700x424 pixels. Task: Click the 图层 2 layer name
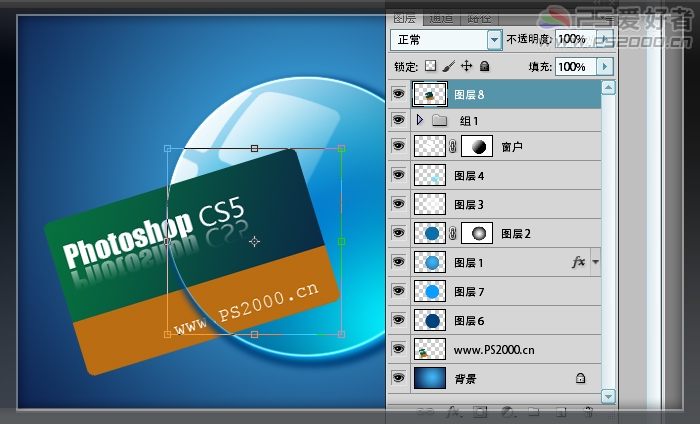[516, 234]
